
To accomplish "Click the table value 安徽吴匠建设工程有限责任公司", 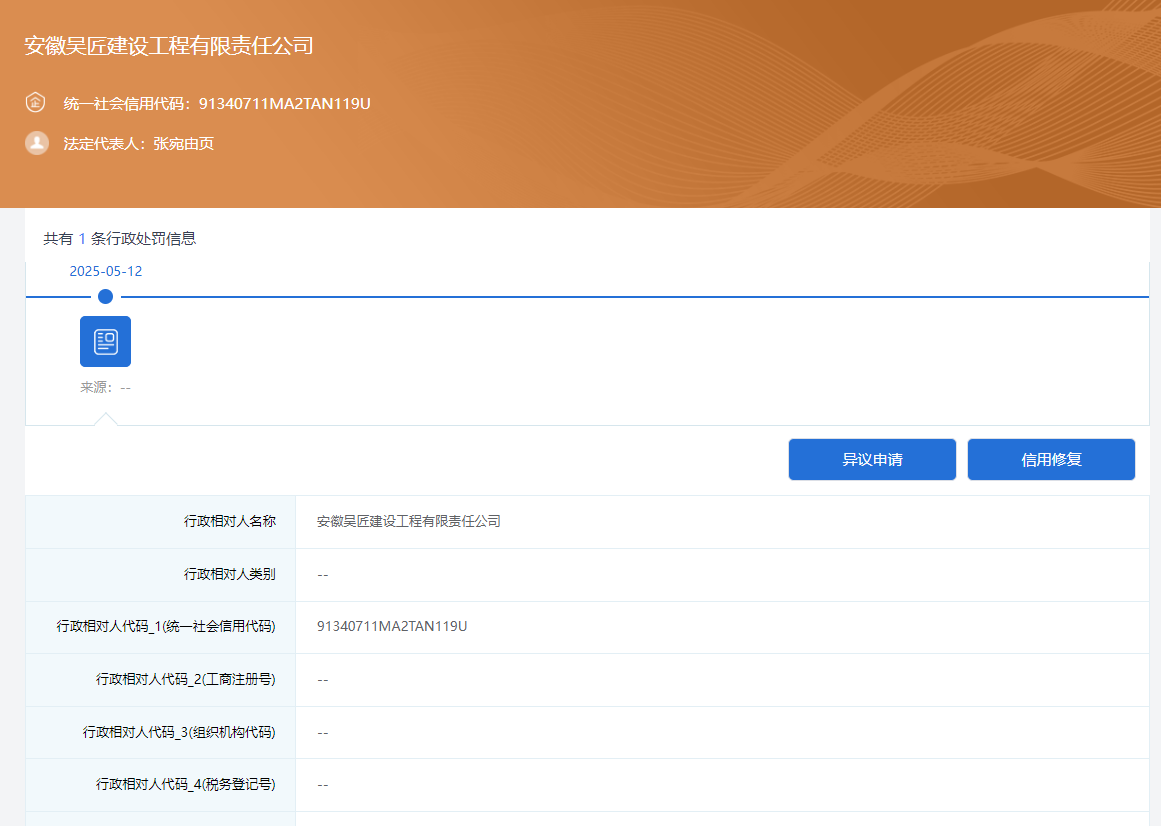I will 409,521.
